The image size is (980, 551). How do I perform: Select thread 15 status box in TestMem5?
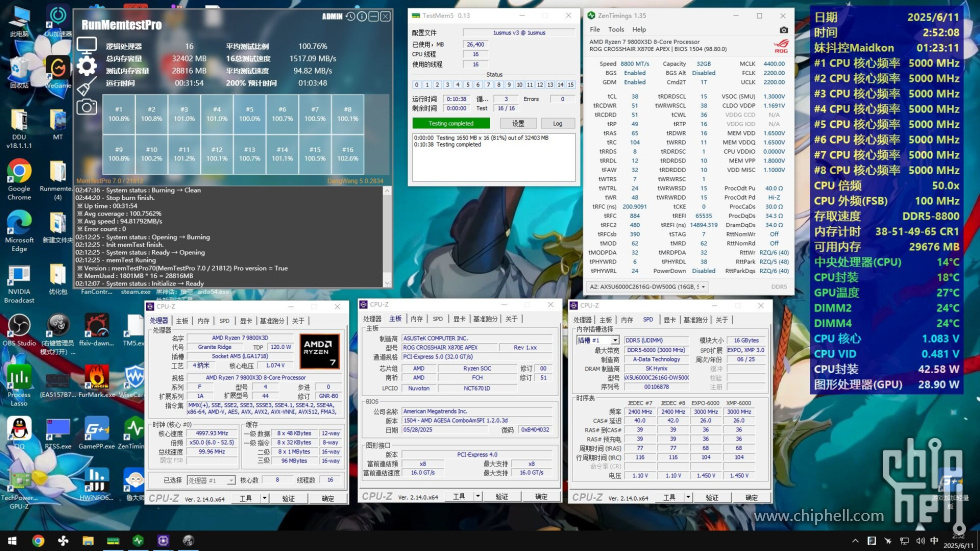point(570,84)
